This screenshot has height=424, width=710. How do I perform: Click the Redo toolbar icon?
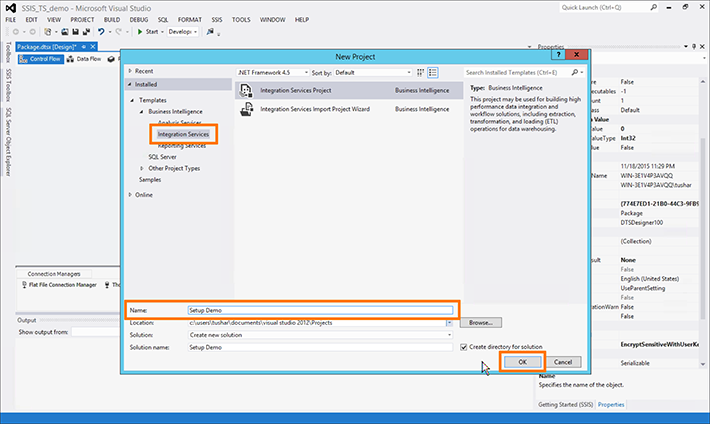click(x=119, y=32)
